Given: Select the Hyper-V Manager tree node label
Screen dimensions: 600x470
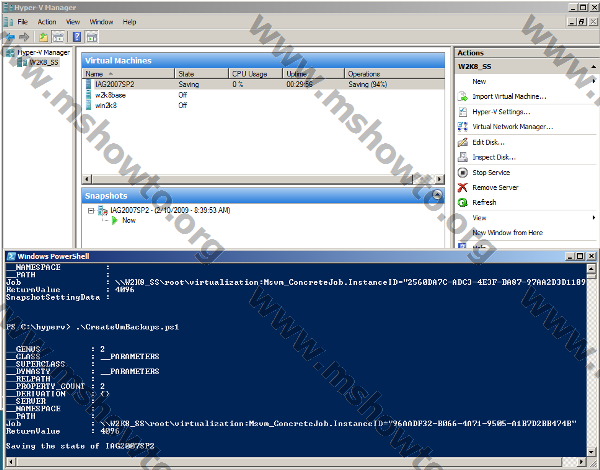Looking at the screenshot, I should click(44, 52).
